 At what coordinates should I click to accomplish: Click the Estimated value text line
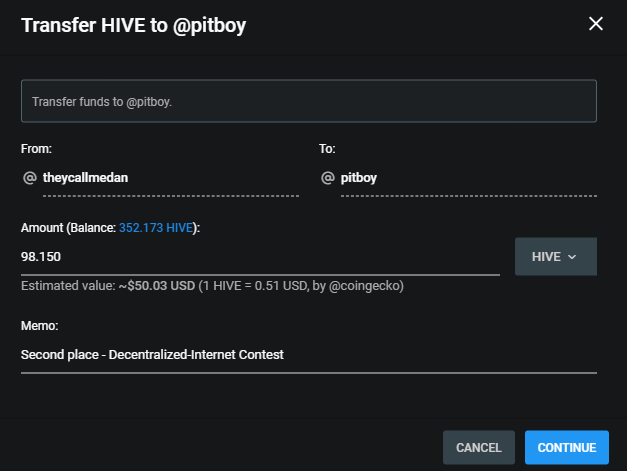click(x=212, y=286)
